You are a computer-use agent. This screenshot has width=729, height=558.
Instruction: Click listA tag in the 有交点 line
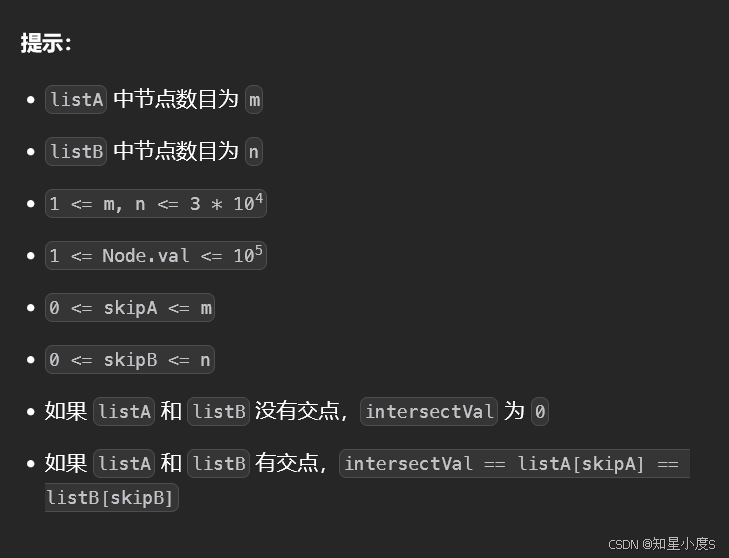tap(124, 464)
